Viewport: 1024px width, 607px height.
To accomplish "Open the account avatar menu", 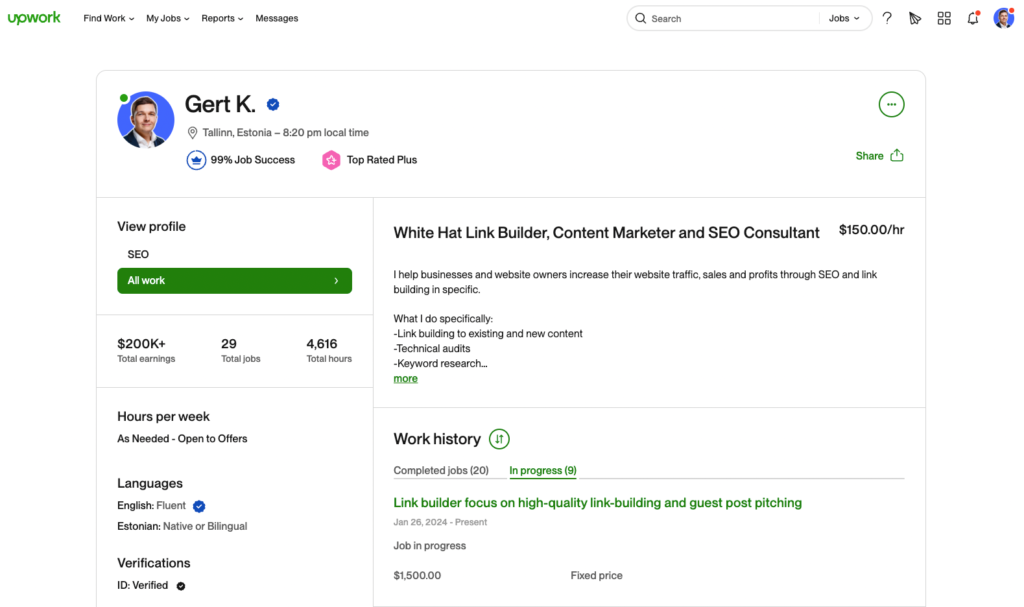I will click(x=1004, y=18).
